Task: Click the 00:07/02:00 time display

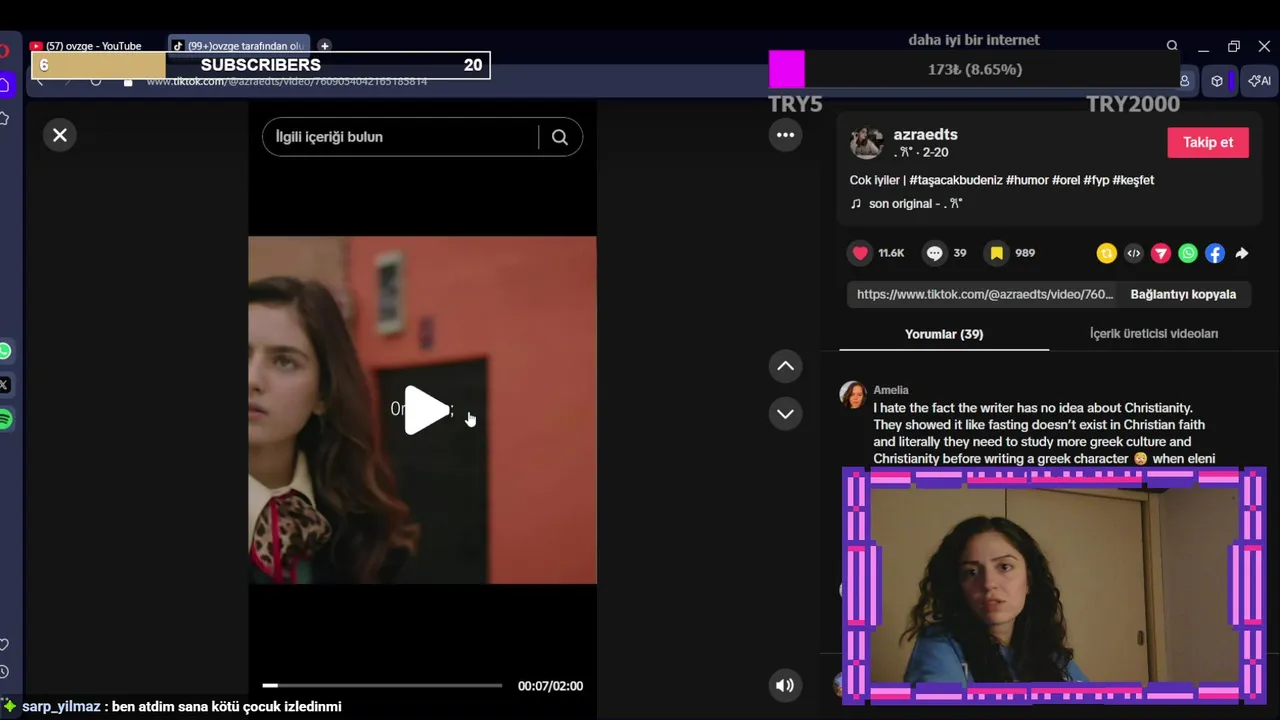Action: coord(550,686)
